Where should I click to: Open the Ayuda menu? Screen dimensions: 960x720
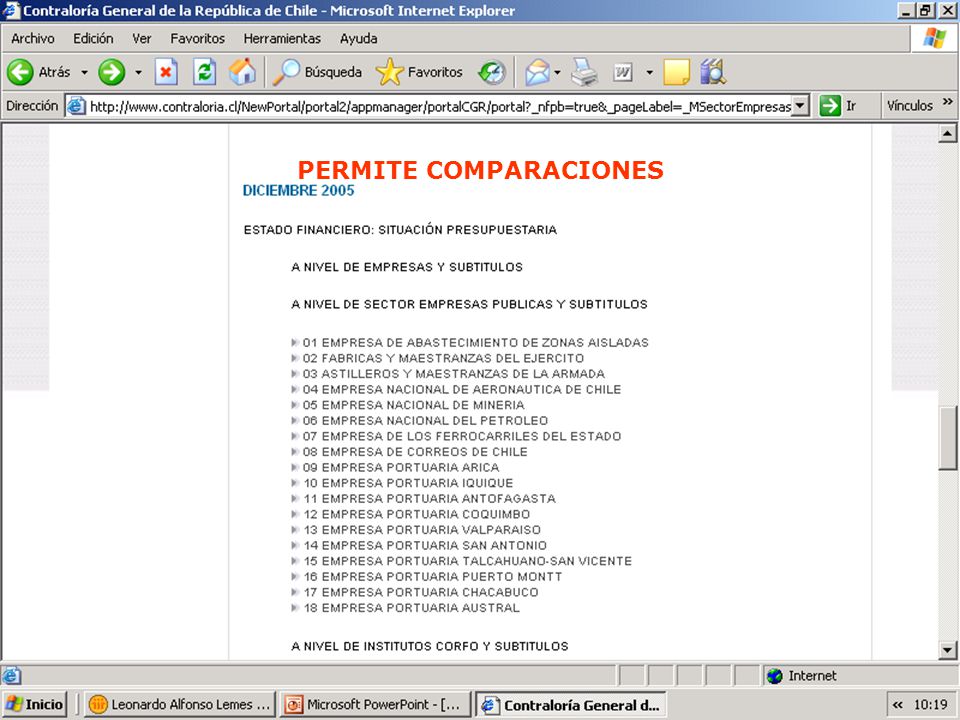click(358, 39)
